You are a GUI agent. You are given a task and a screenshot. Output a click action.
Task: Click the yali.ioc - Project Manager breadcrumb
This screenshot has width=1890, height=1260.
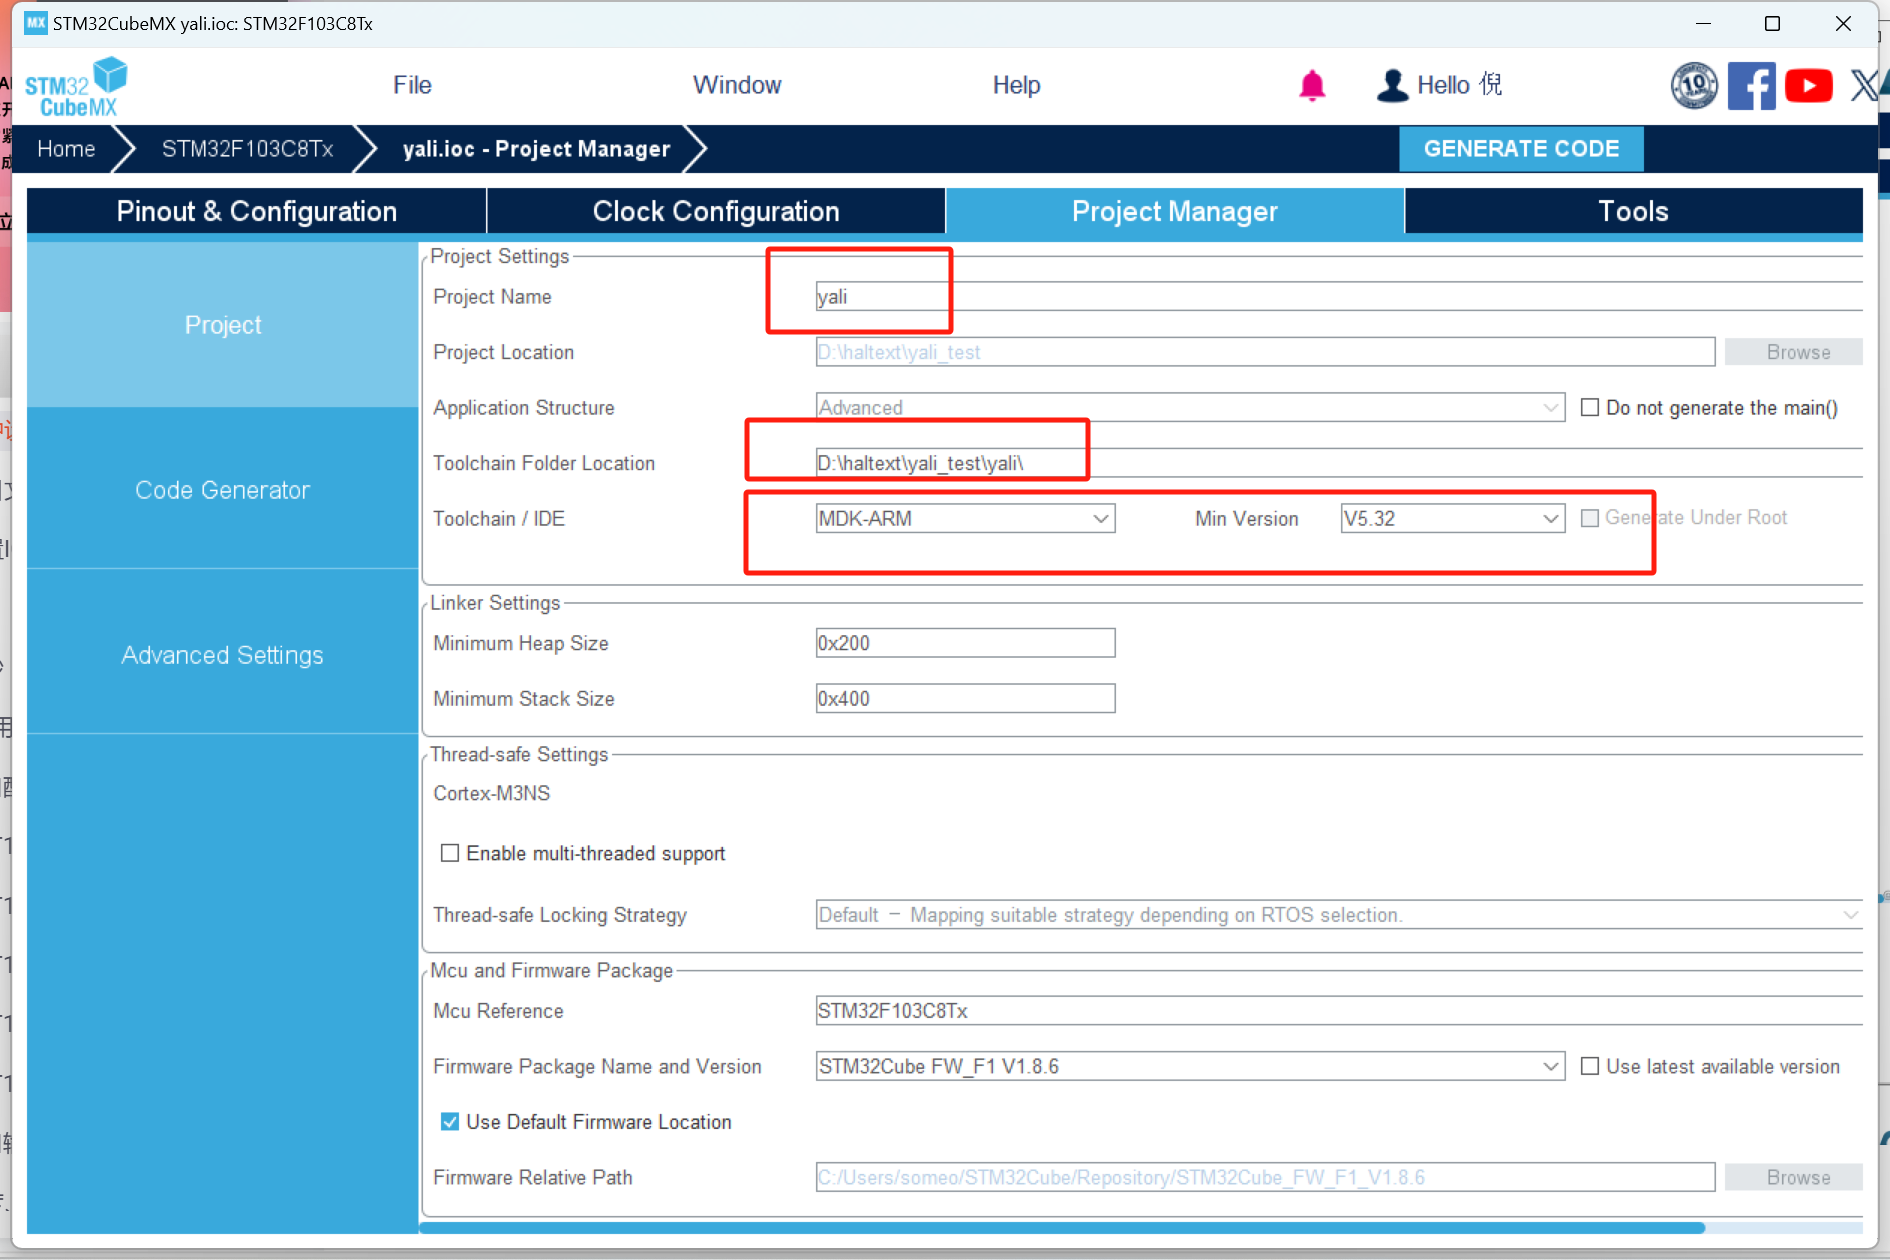[x=536, y=149]
